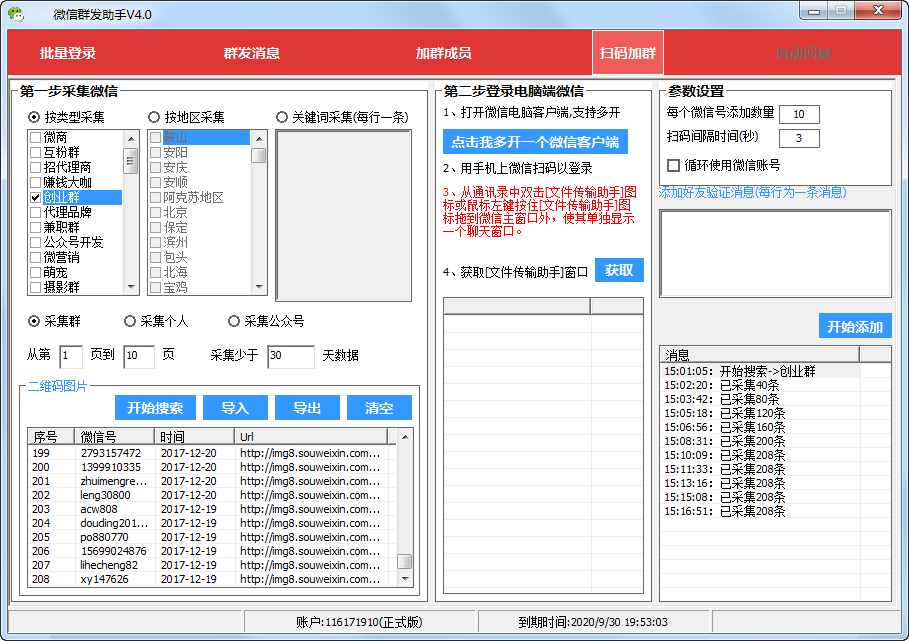The height and width of the screenshot is (641, 909).
Task: Click down arrow of region list scrollbar
Action: (x=259, y=286)
